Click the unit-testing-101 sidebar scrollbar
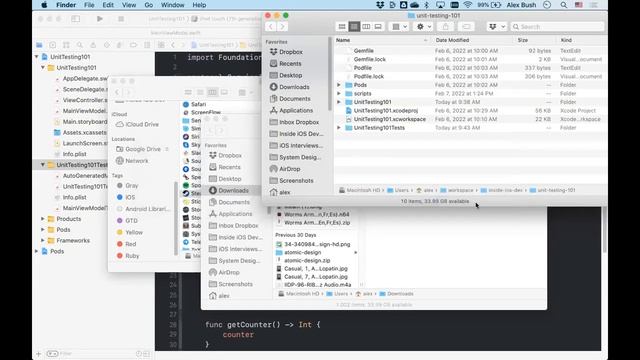This screenshot has height=360, width=640. [330, 73]
